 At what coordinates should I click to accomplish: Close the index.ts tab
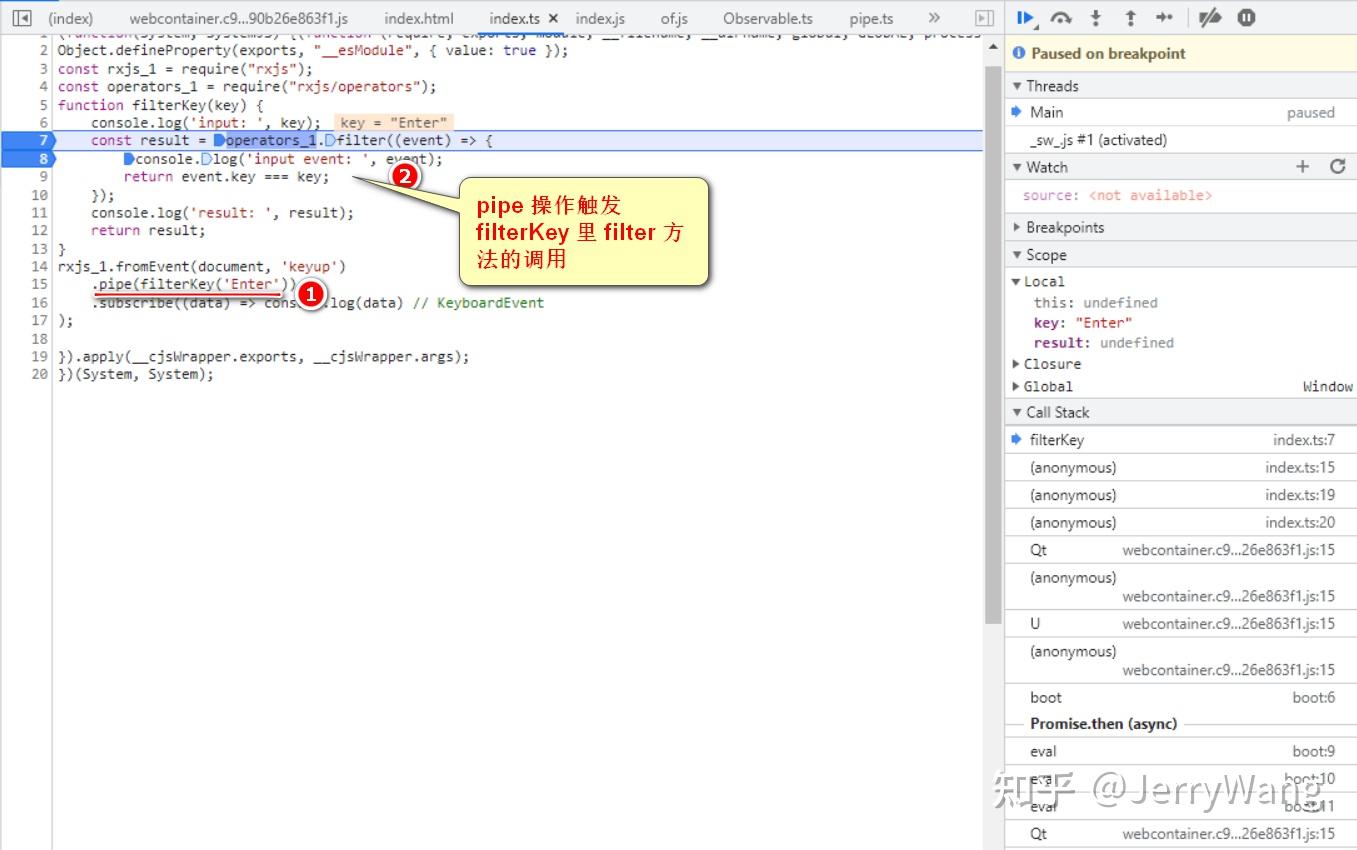pyautogui.click(x=553, y=17)
